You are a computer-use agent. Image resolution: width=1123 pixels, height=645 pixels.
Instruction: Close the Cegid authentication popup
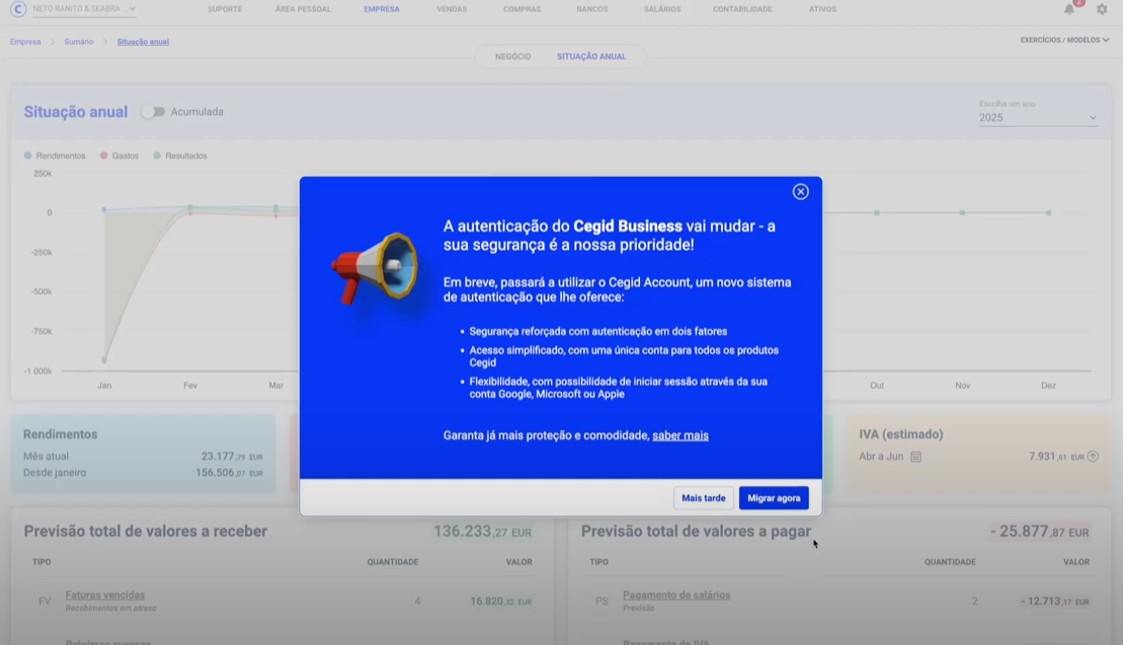coord(800,192)
